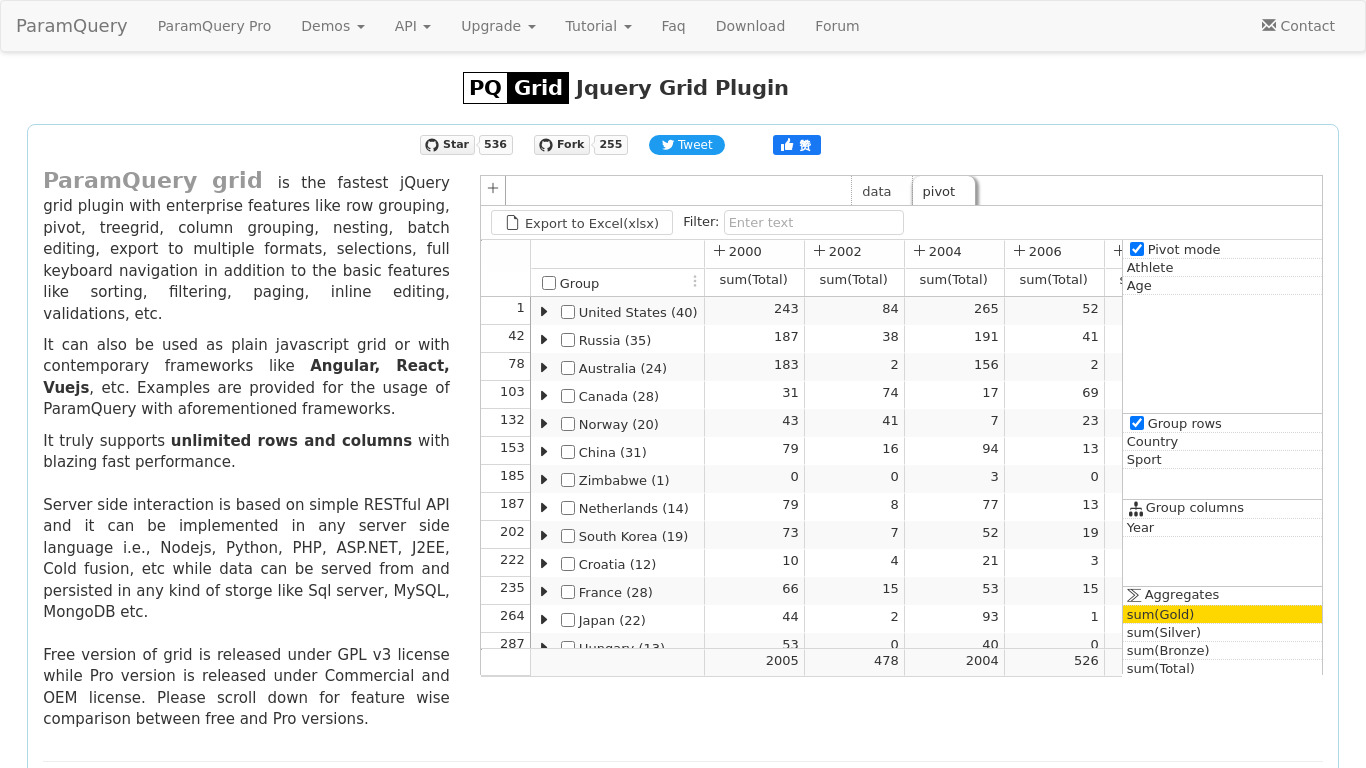
Task: Click the Export to Excel(xlsx) button
Action: click(x=582, y=223)
